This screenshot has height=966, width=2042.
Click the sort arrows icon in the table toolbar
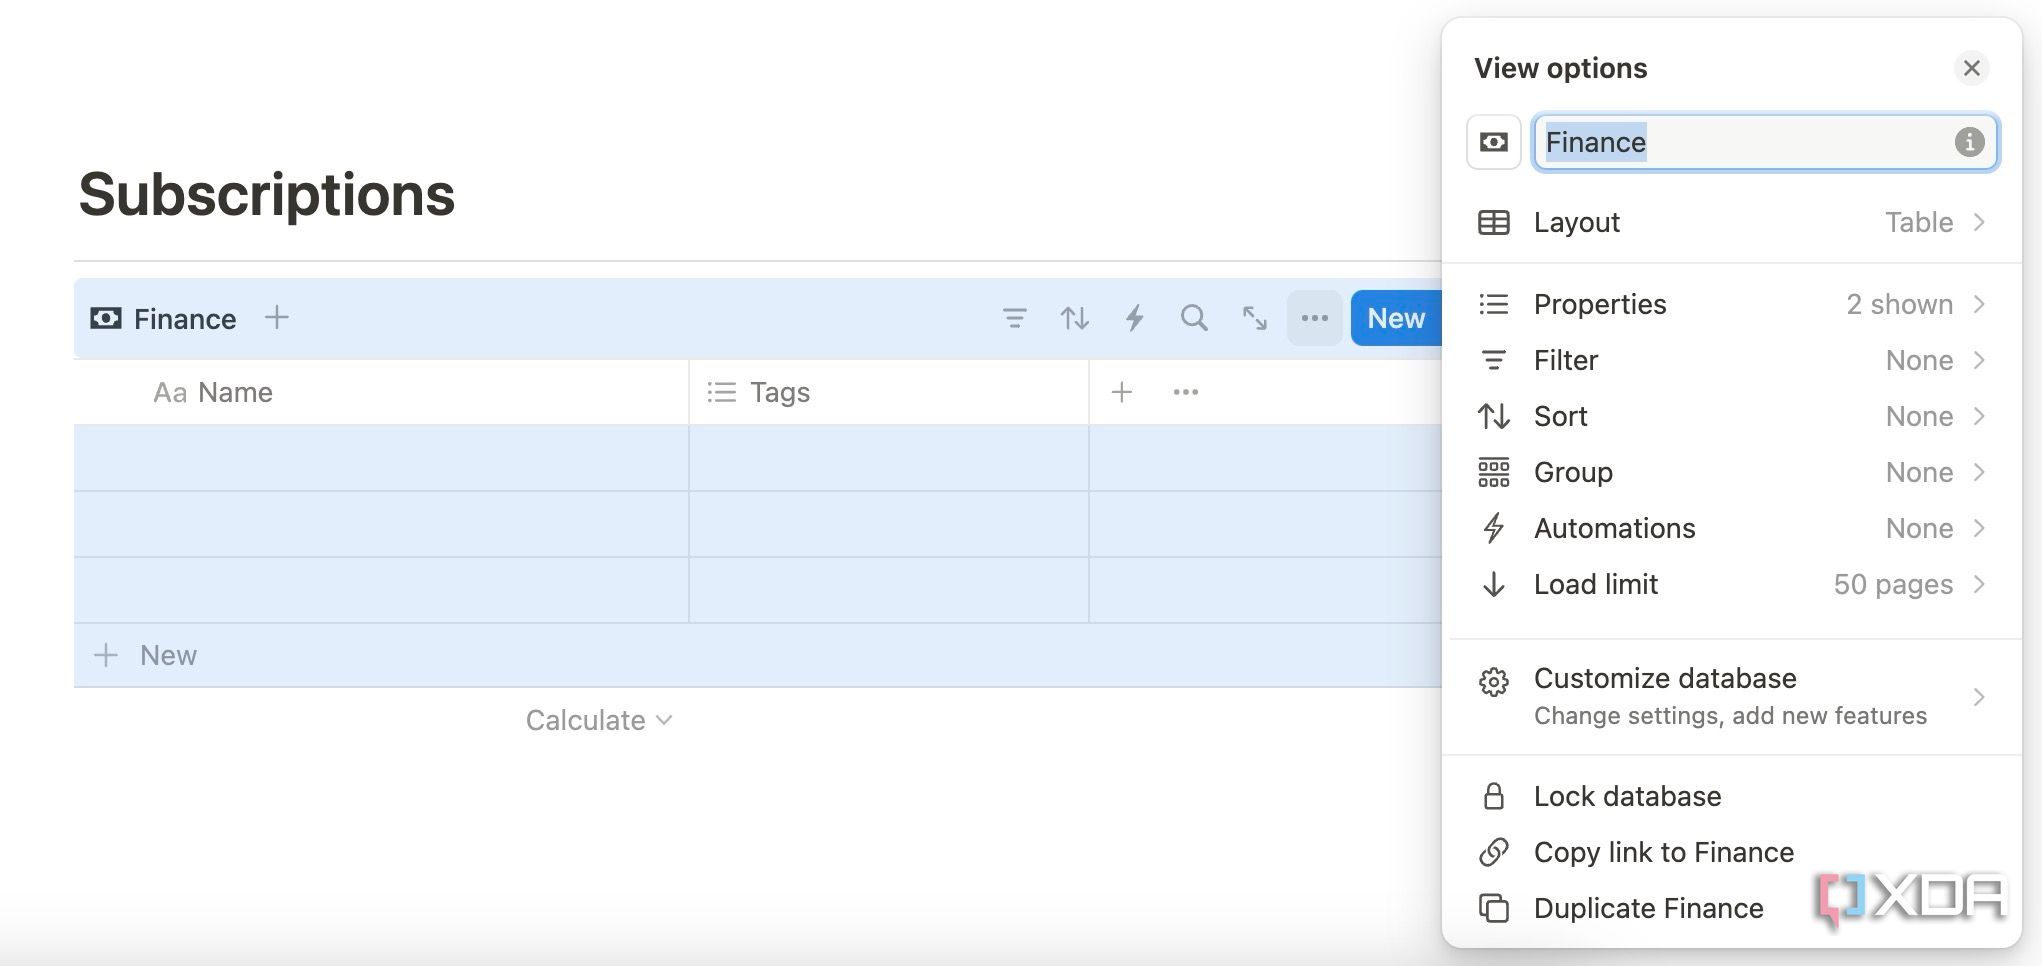(1074, 318)
